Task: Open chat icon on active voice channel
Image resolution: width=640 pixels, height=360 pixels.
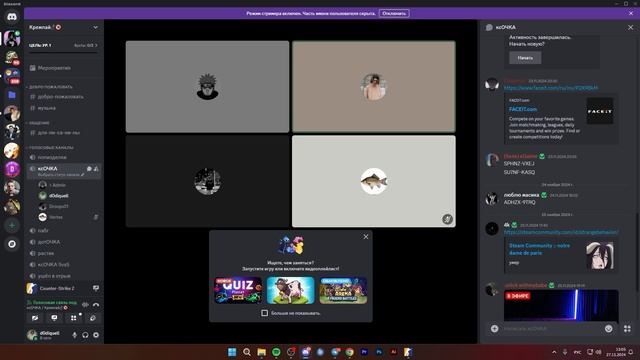Action: [x=89, y=169]
